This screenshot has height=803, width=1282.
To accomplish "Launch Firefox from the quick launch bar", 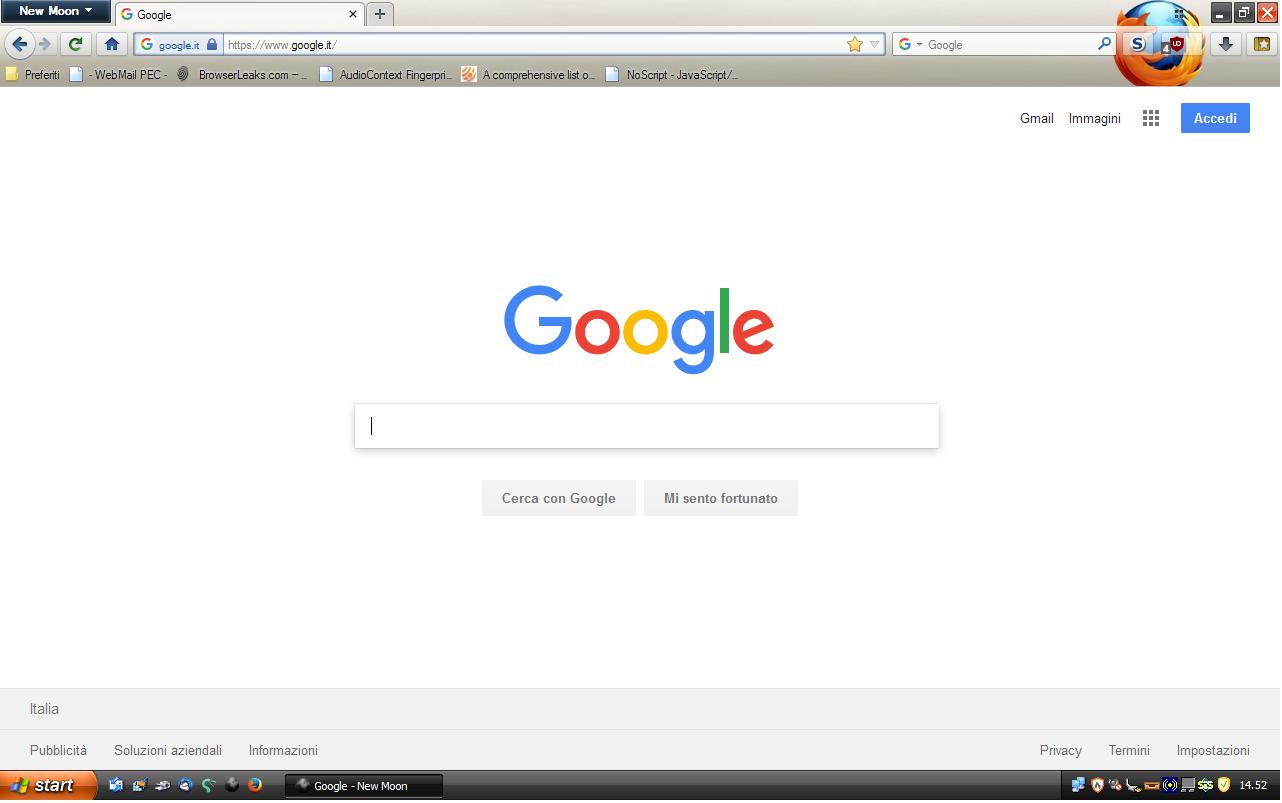I will point(255,786).
